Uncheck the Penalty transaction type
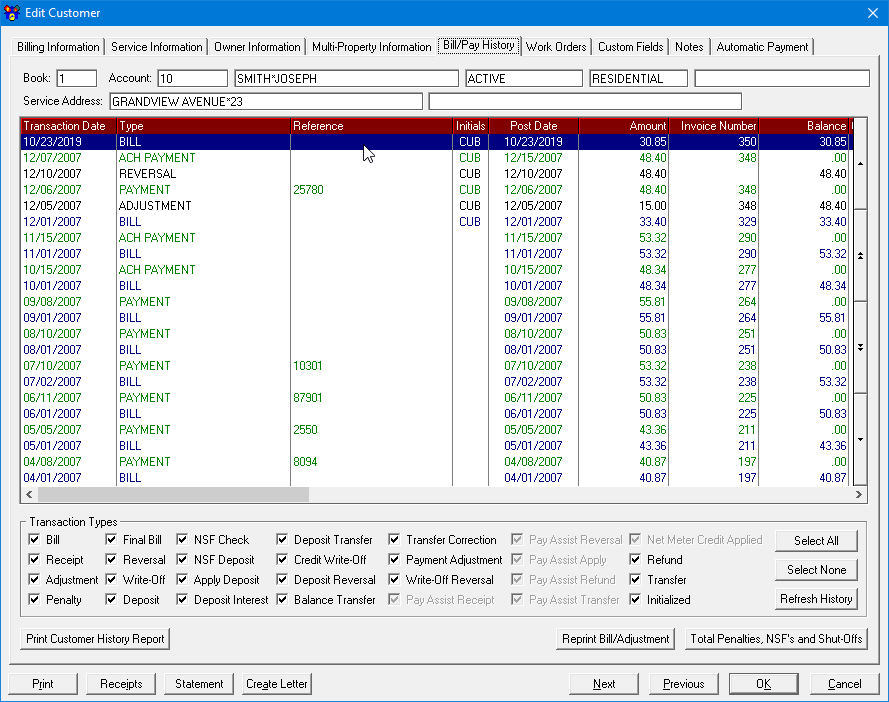This screenshot has height=702, width=889. pyautogui.click(x=35, y=599)
